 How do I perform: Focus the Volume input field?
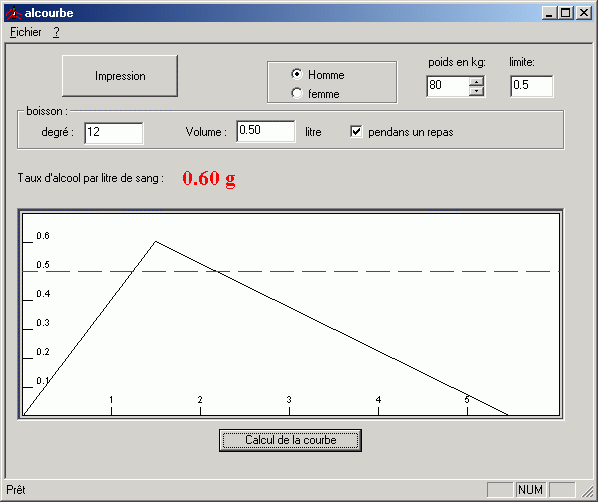point(266,131)
